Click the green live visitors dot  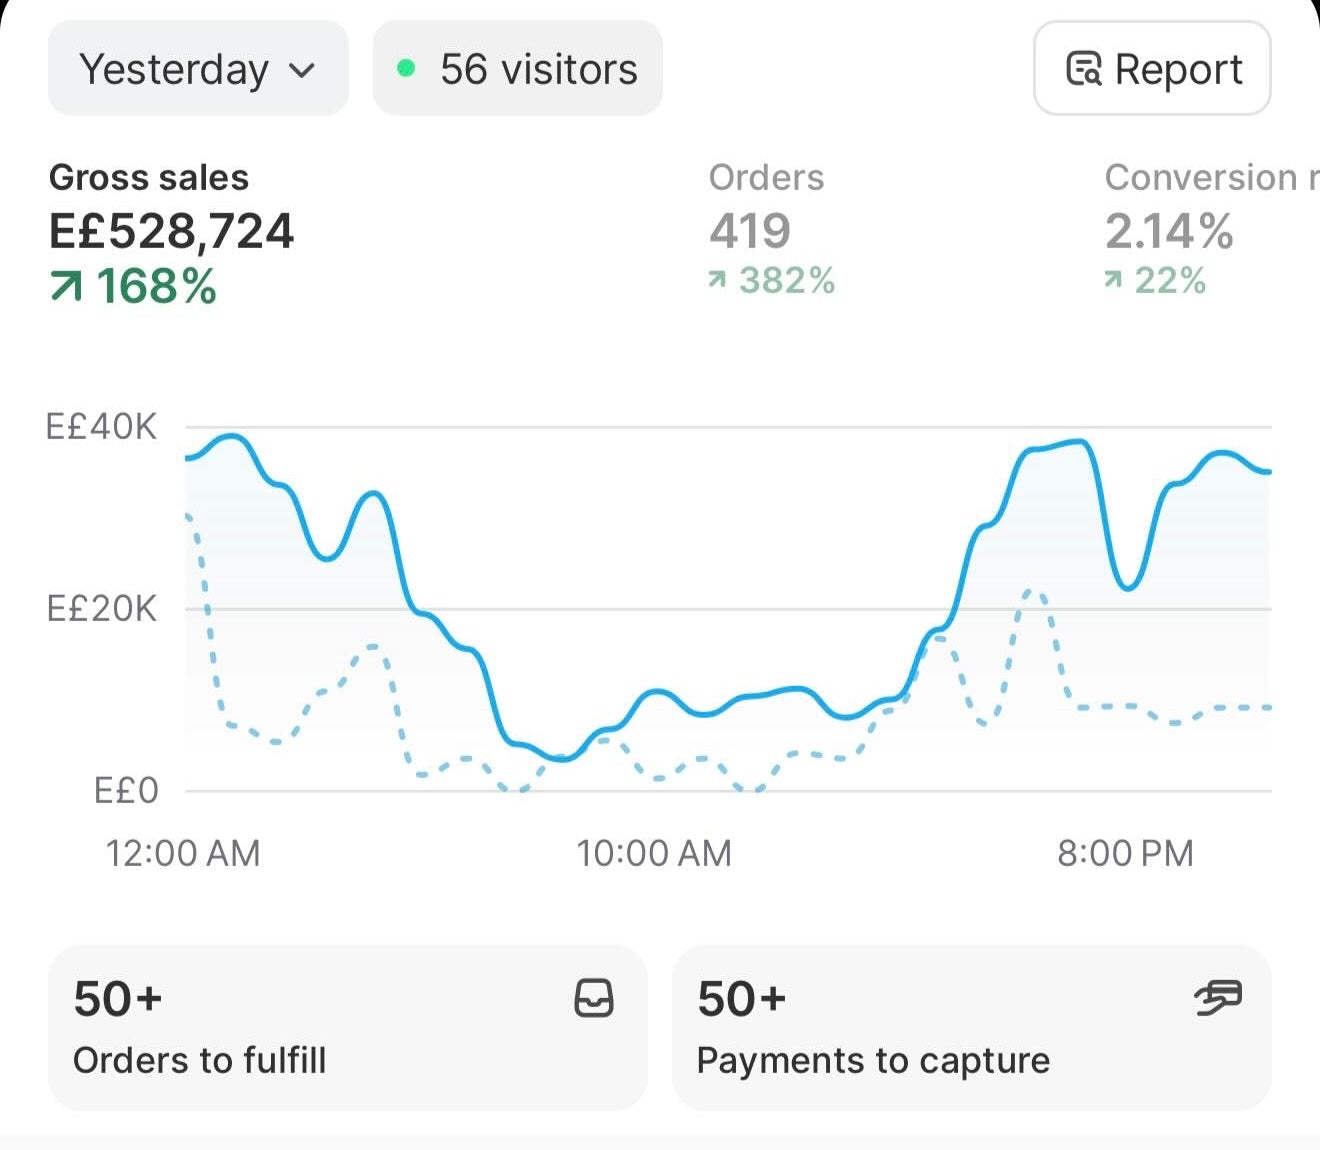click(x=406, y=69)
